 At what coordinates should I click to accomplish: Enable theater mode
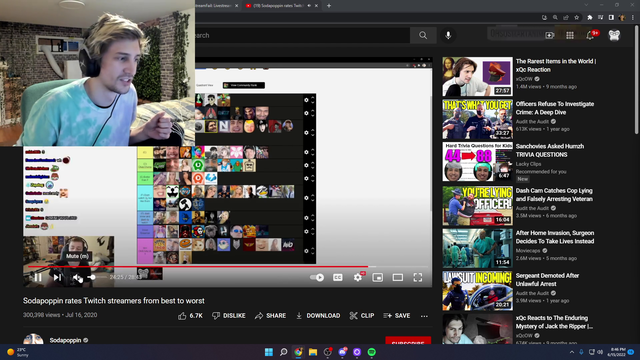point(398,278)
